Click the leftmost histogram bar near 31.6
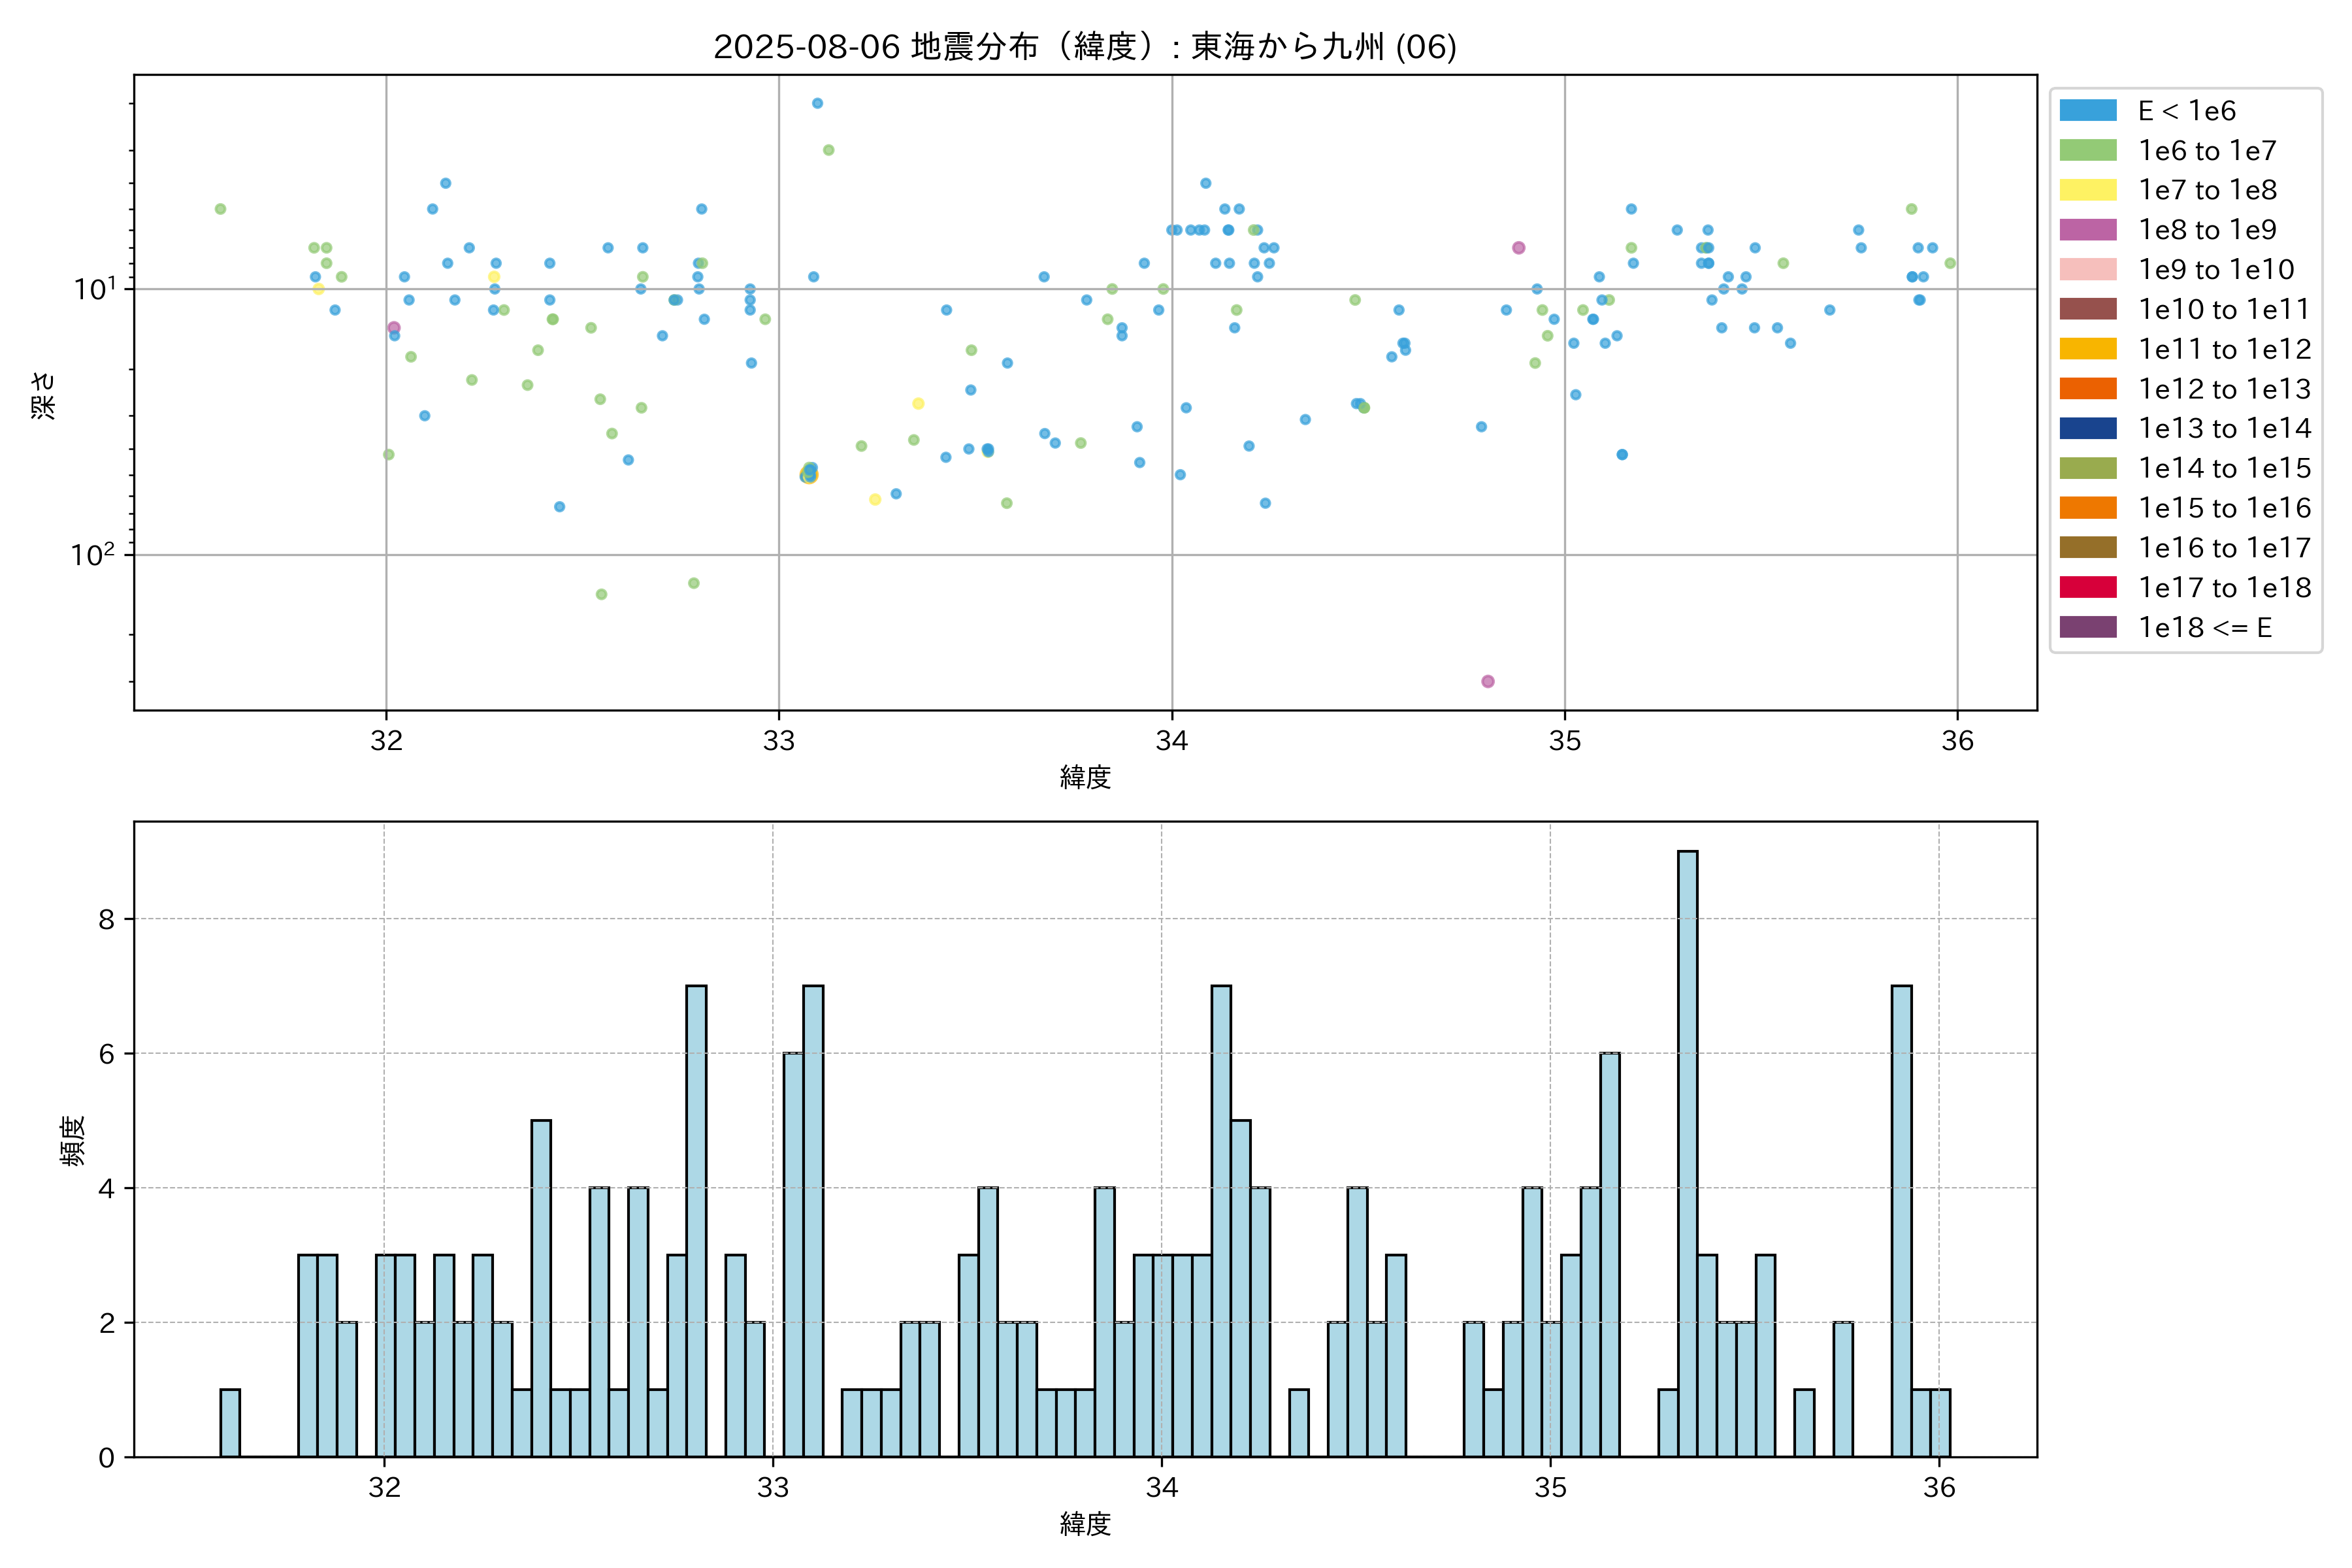This screenshot has height=1568, width=2352. [x=230, y=1422]
